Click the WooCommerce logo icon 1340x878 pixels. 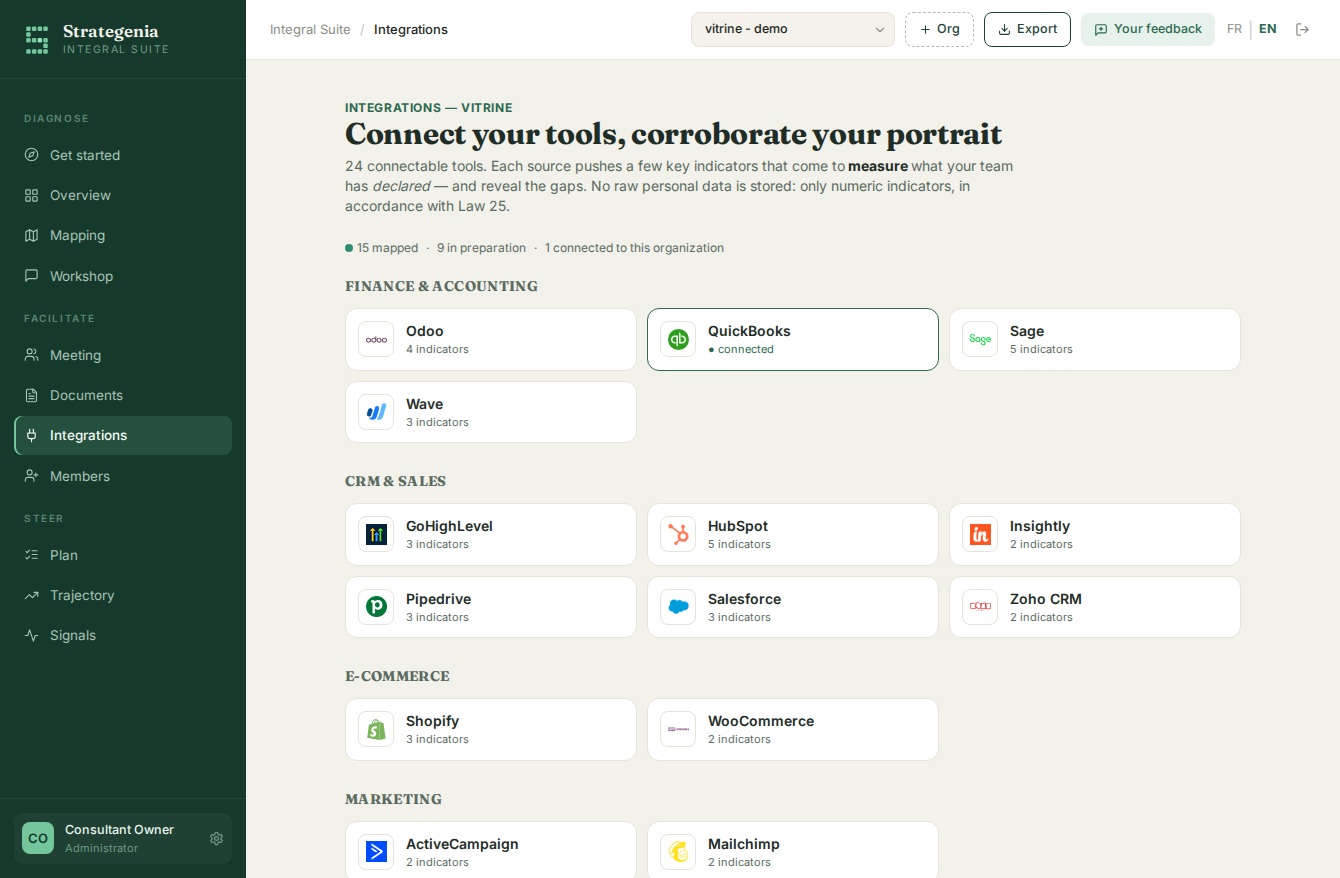pos(678,729)
